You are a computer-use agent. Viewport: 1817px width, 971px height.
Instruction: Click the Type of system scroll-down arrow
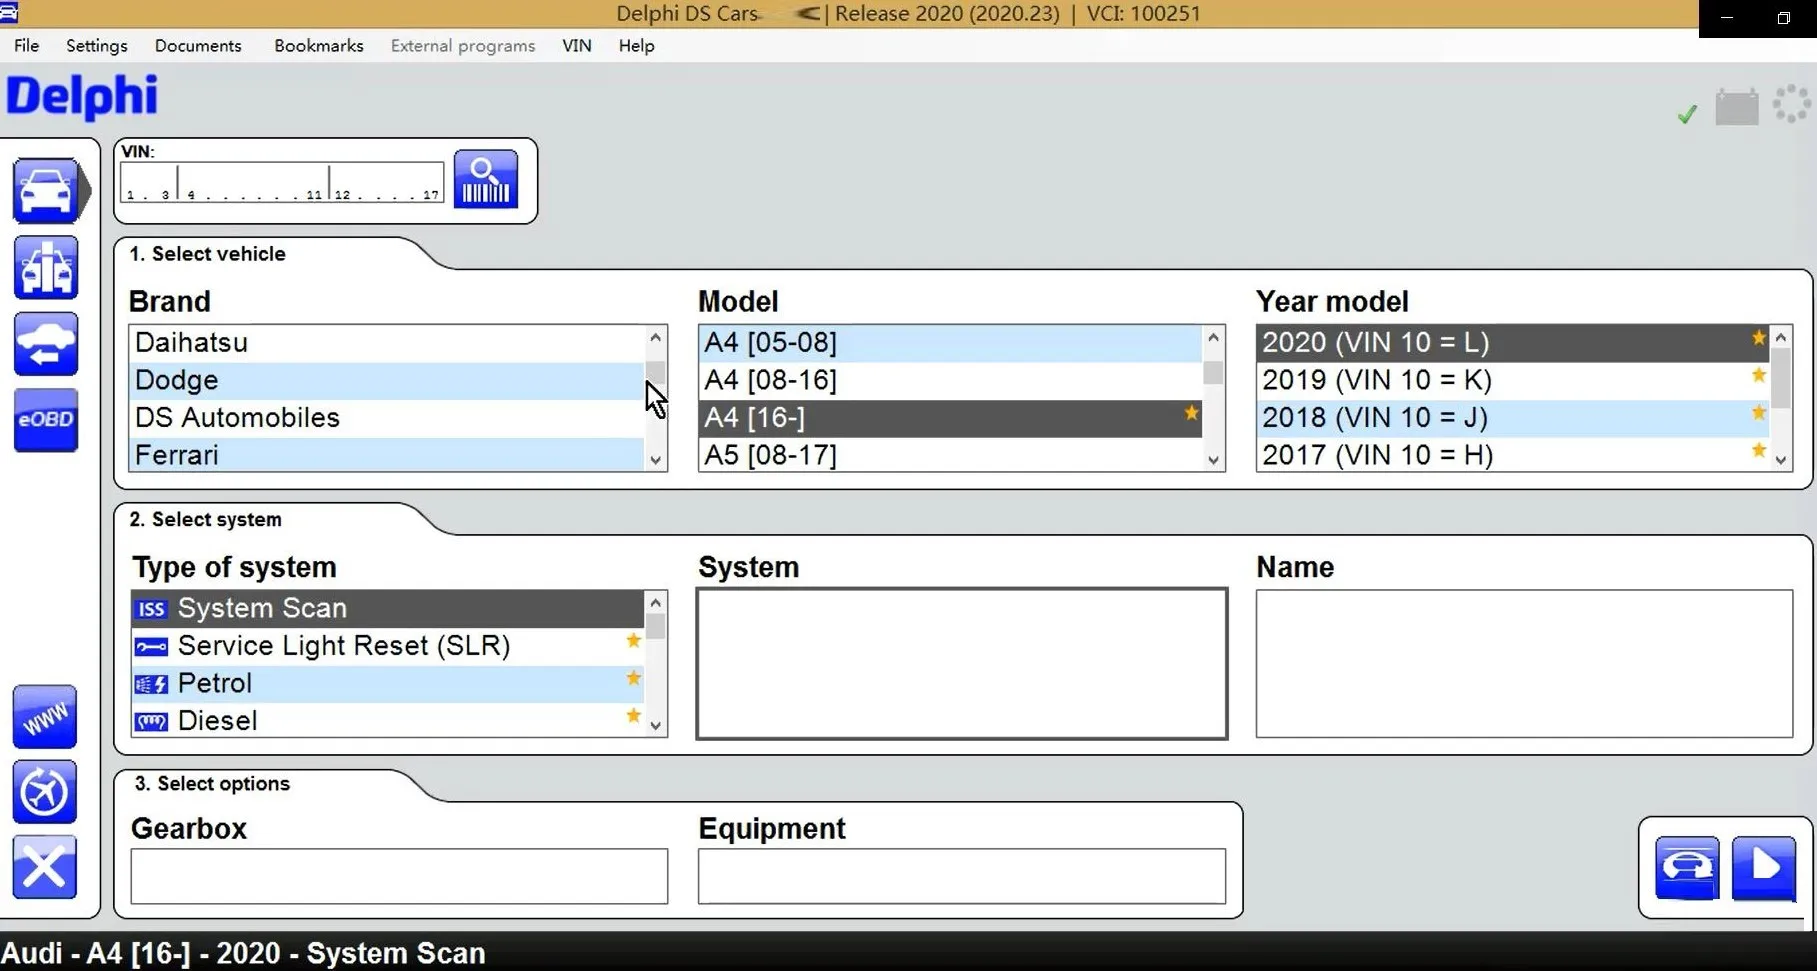[x=656, y=726]
